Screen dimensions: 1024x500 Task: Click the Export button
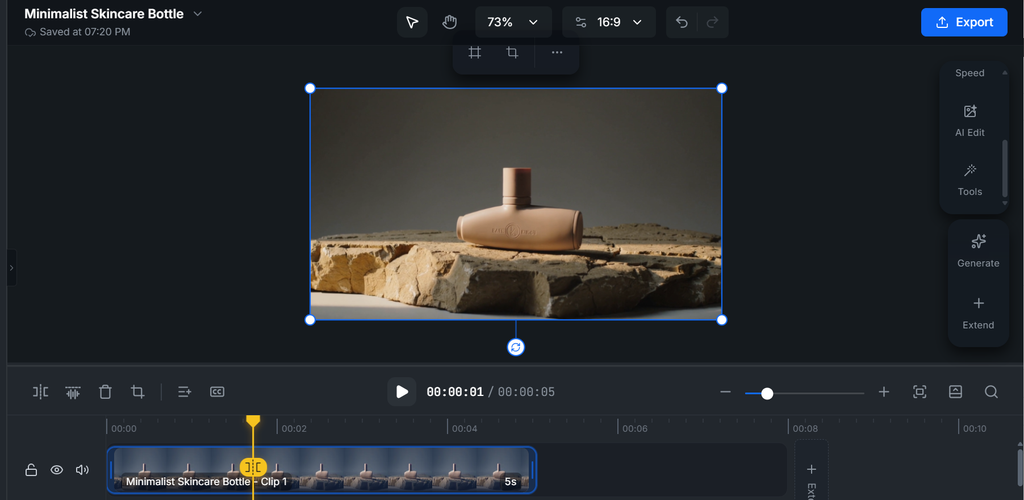964,22
